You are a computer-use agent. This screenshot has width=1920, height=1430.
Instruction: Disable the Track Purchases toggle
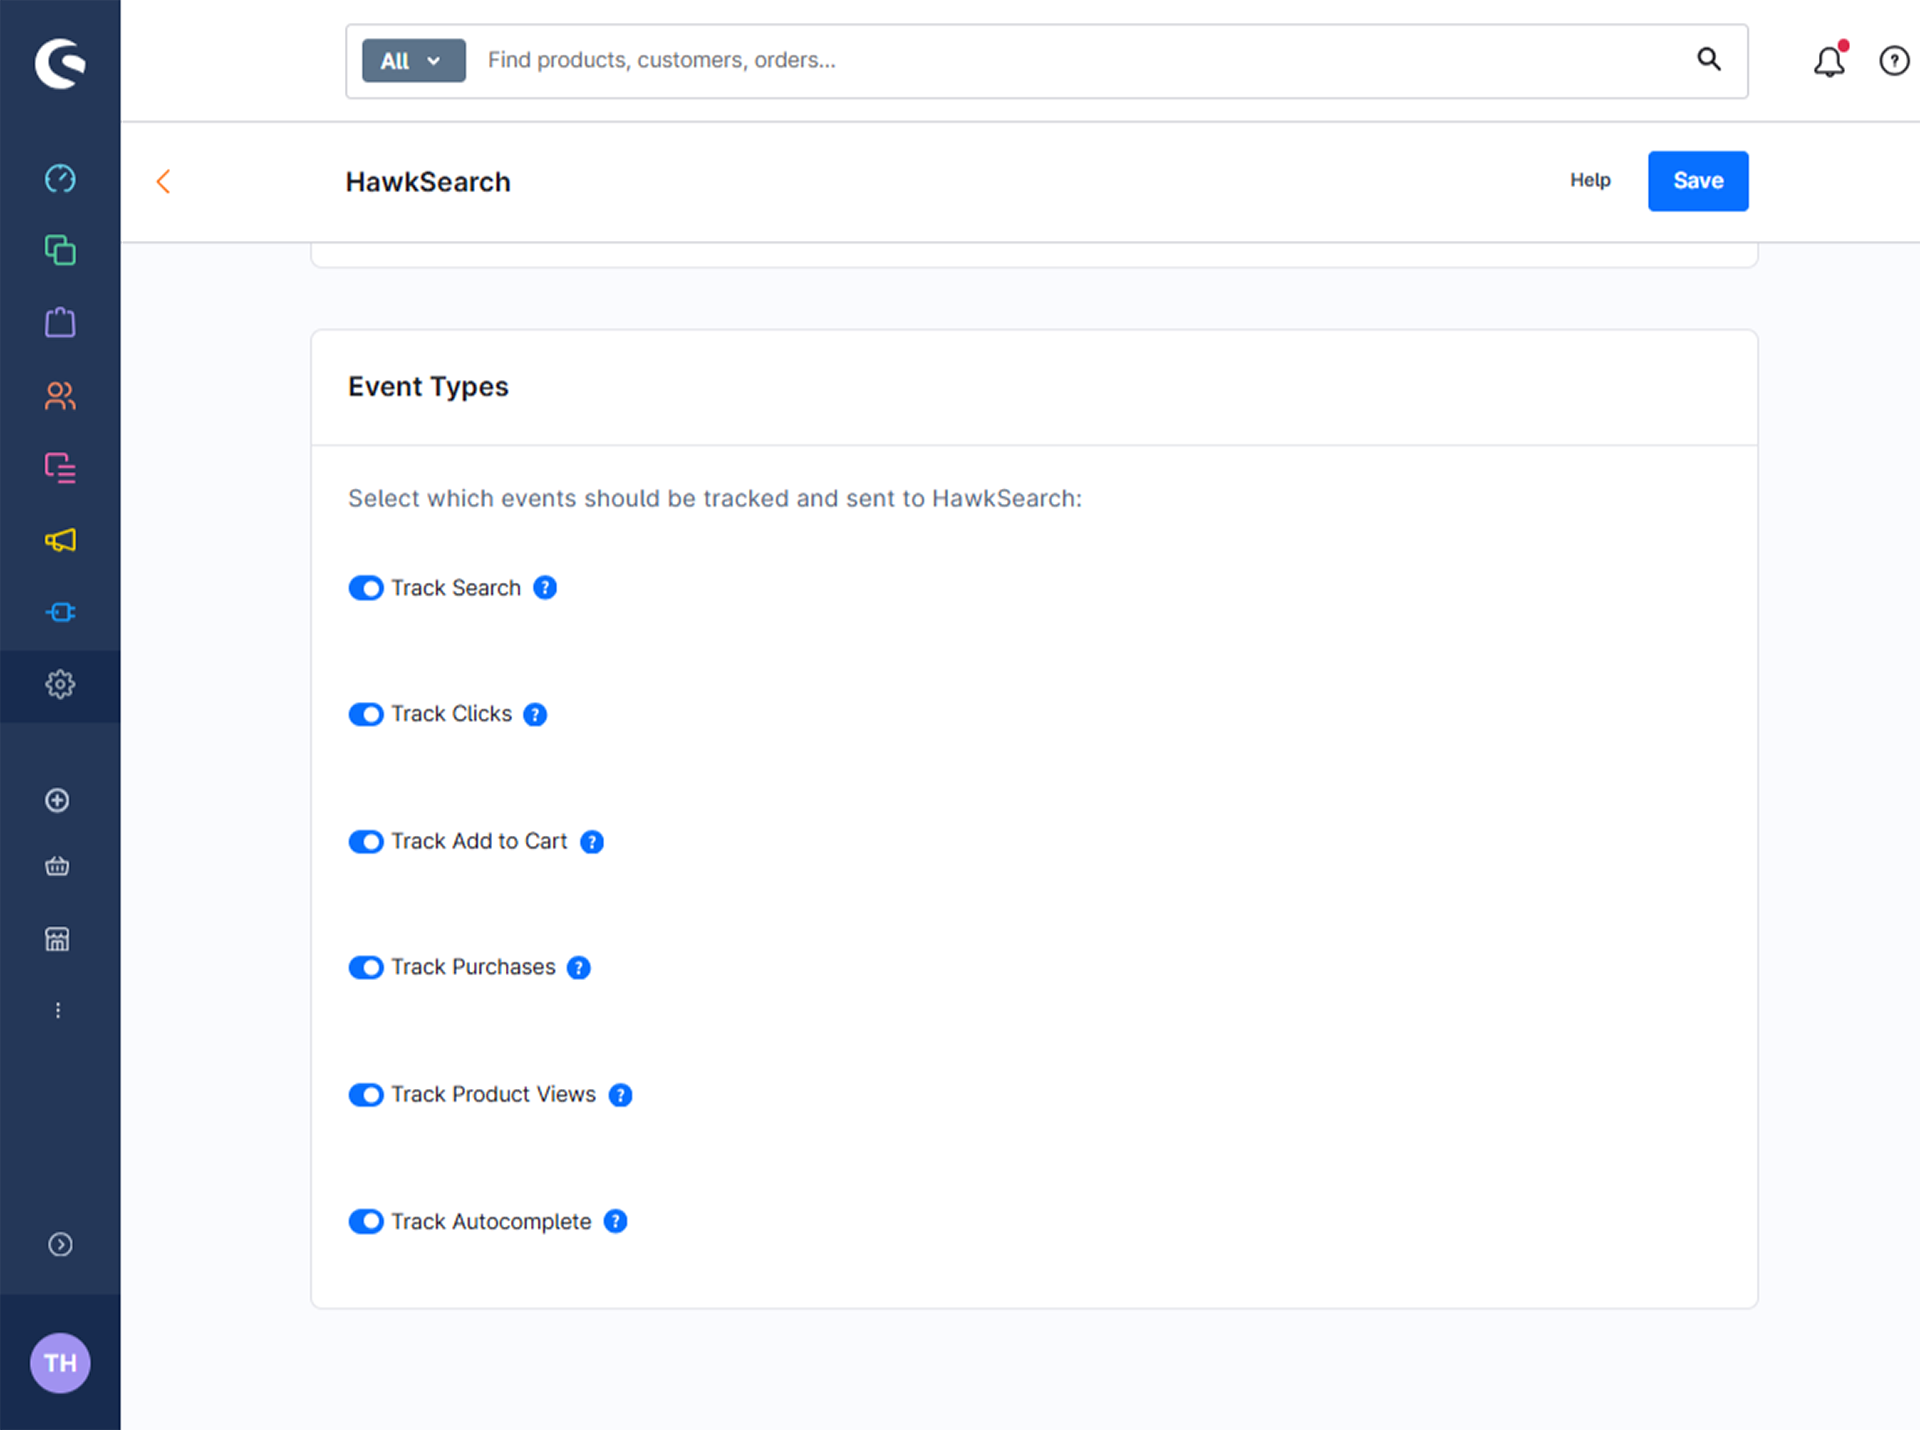point(366,968)
